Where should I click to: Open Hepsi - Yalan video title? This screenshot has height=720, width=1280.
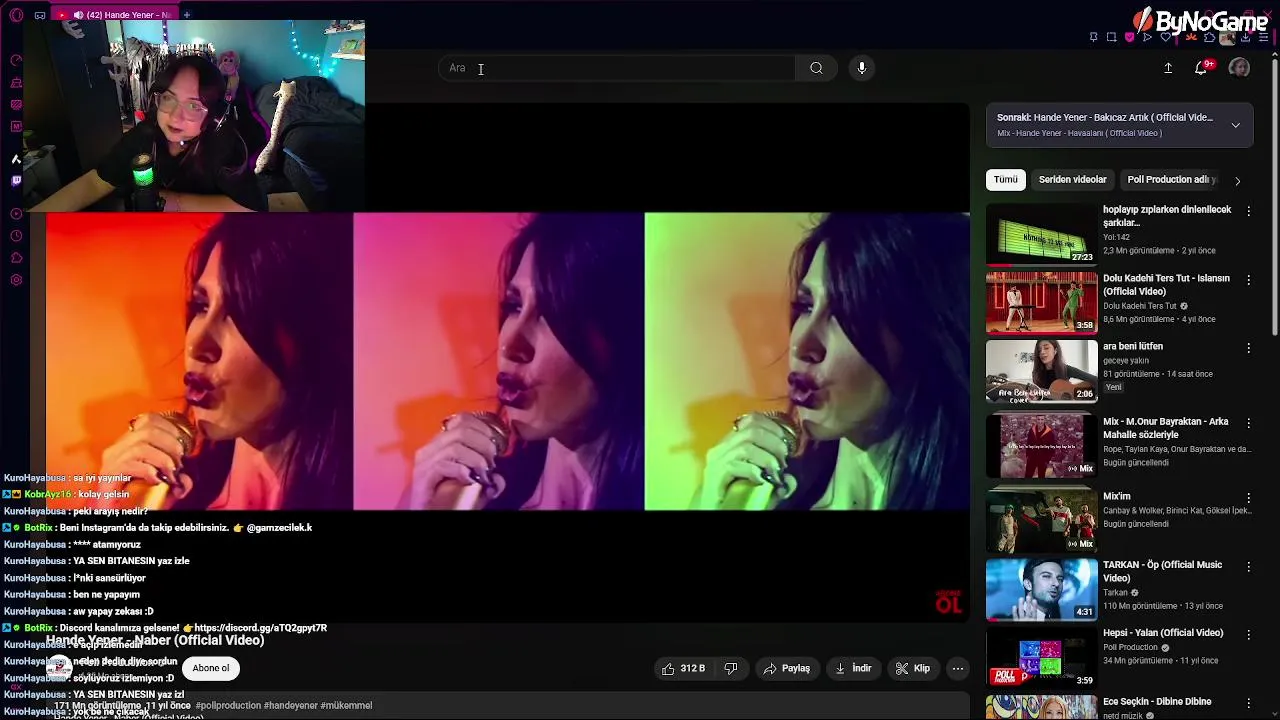1163,633
